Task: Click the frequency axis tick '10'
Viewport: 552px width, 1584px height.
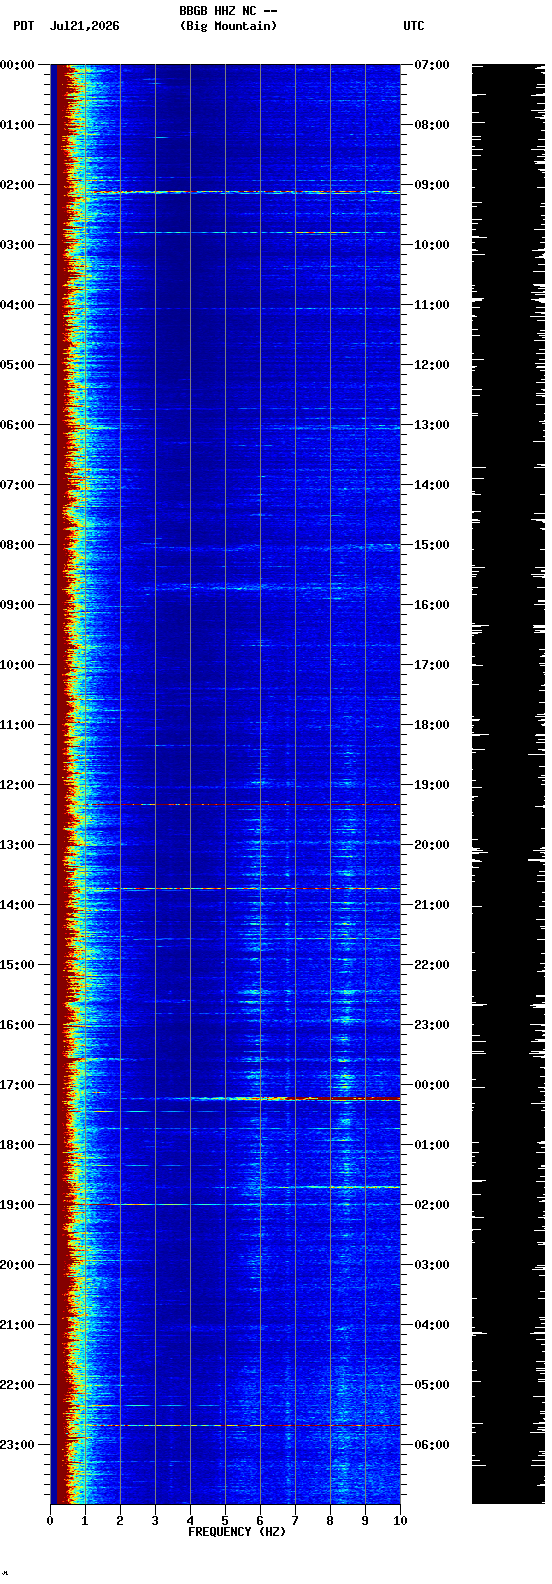Action: pyautogui.click(x=400, y=1521)
